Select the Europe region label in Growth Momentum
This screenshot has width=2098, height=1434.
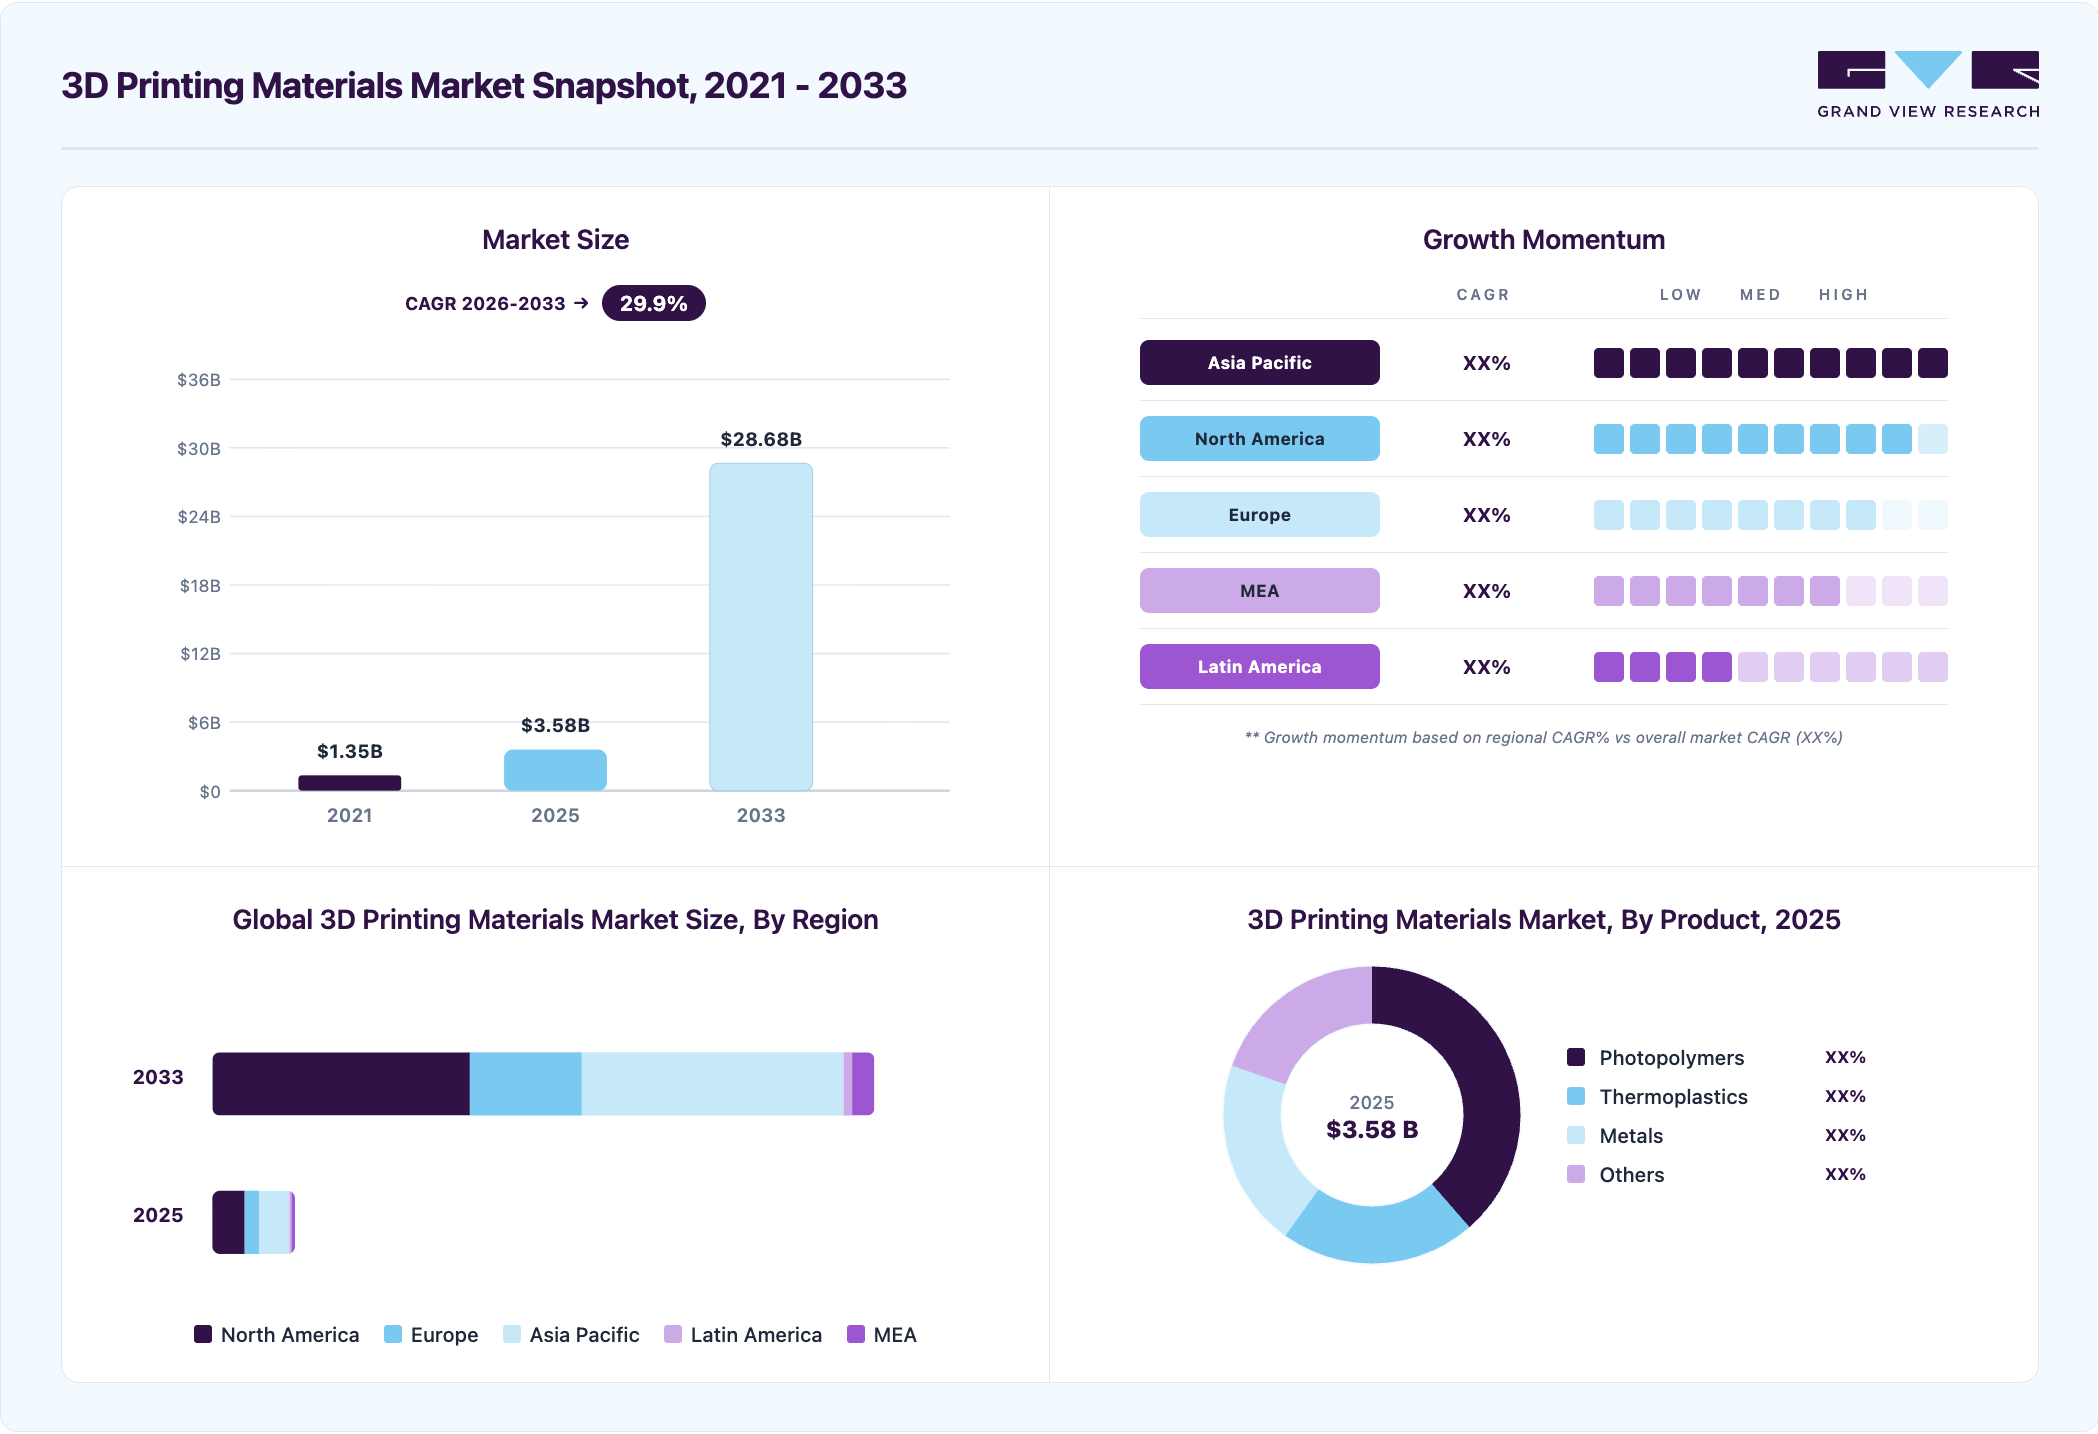[1259, 514]
